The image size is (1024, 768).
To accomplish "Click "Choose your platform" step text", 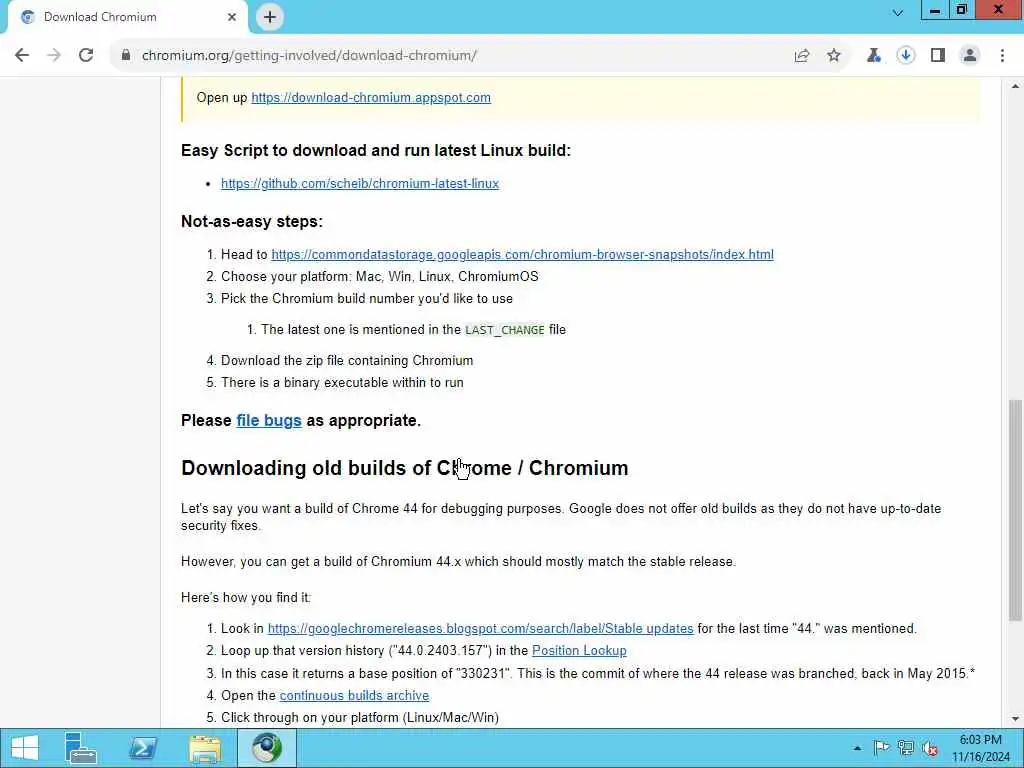I will coord(379,277).
